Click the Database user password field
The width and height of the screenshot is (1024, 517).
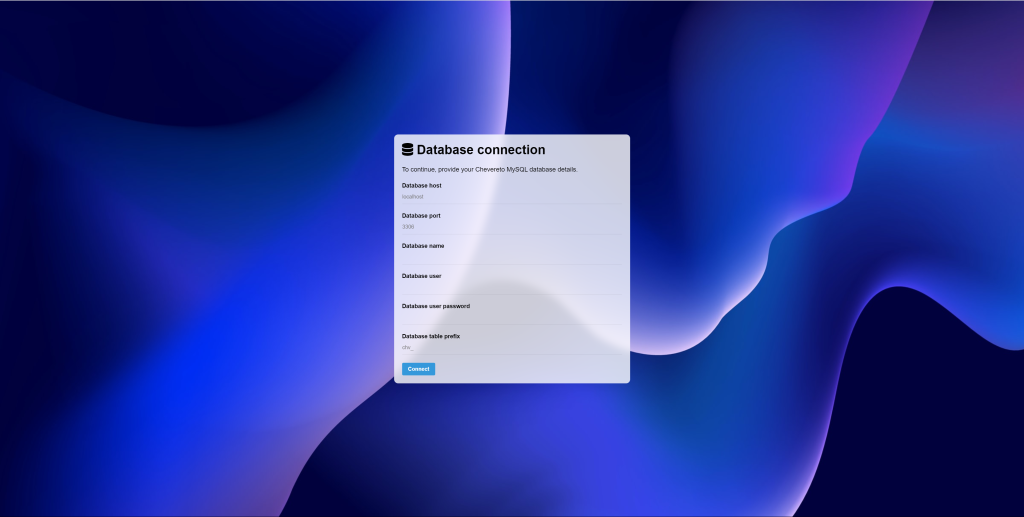(x=511, y=317)
